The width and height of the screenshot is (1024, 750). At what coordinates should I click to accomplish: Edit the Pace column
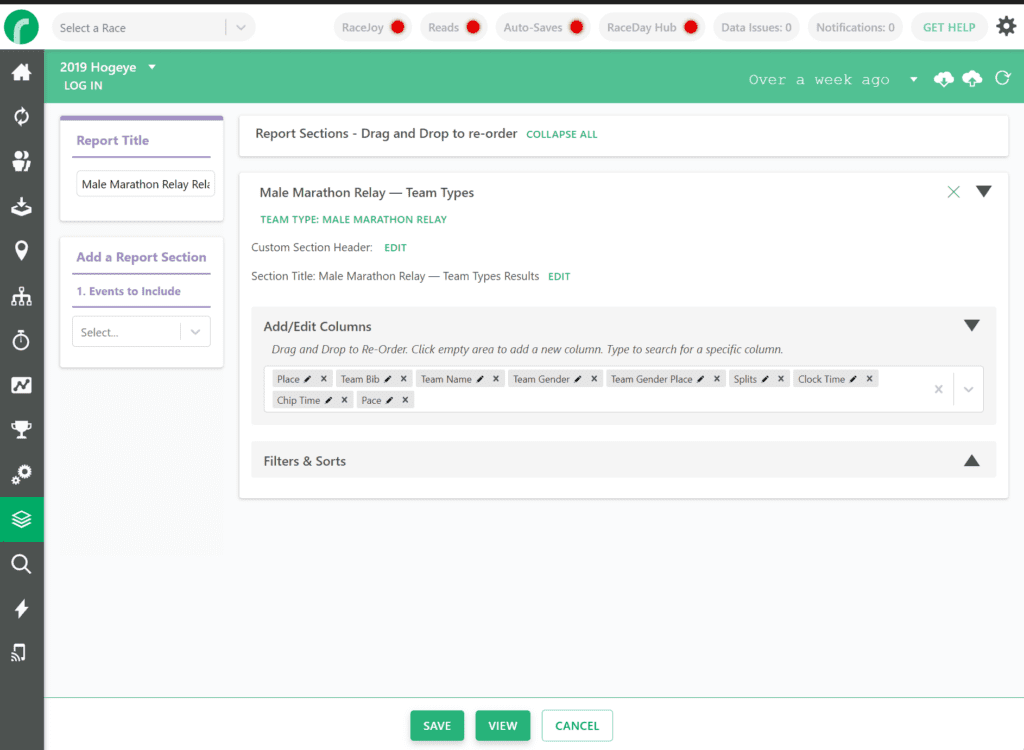coord(389,400)
